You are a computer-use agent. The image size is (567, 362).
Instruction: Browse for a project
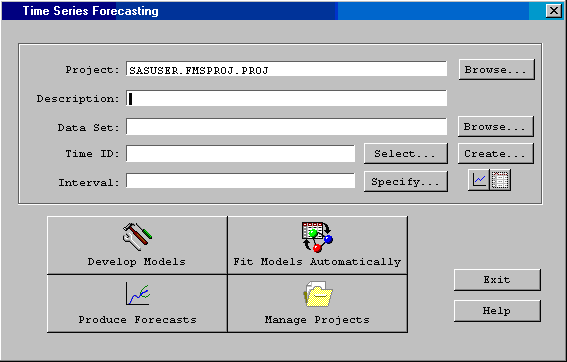pos(496,69)
